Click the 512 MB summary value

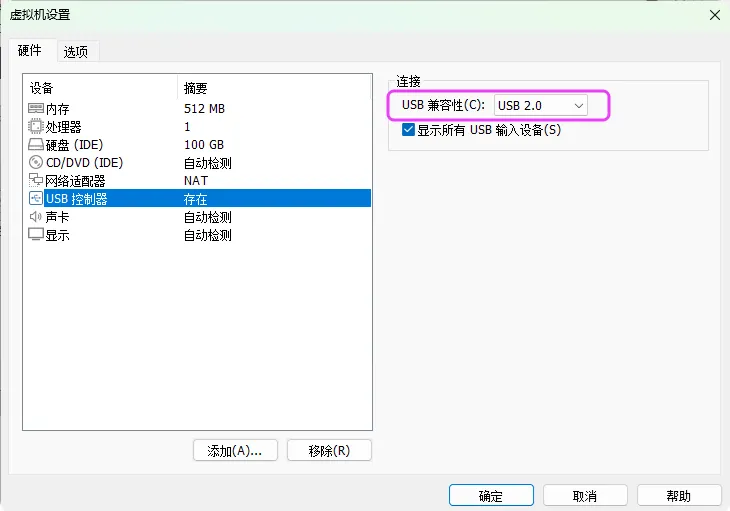204,108
